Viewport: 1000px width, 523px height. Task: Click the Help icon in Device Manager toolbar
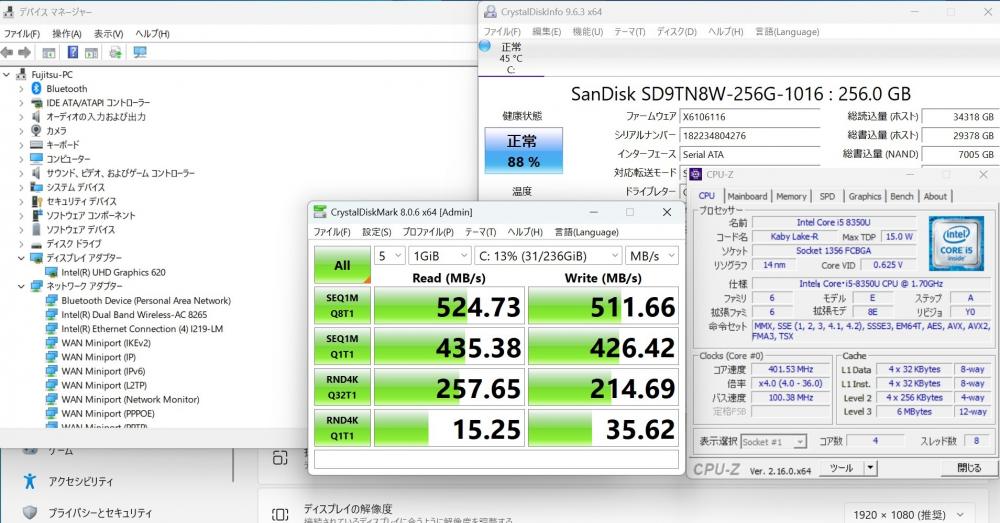coord(73,52)
